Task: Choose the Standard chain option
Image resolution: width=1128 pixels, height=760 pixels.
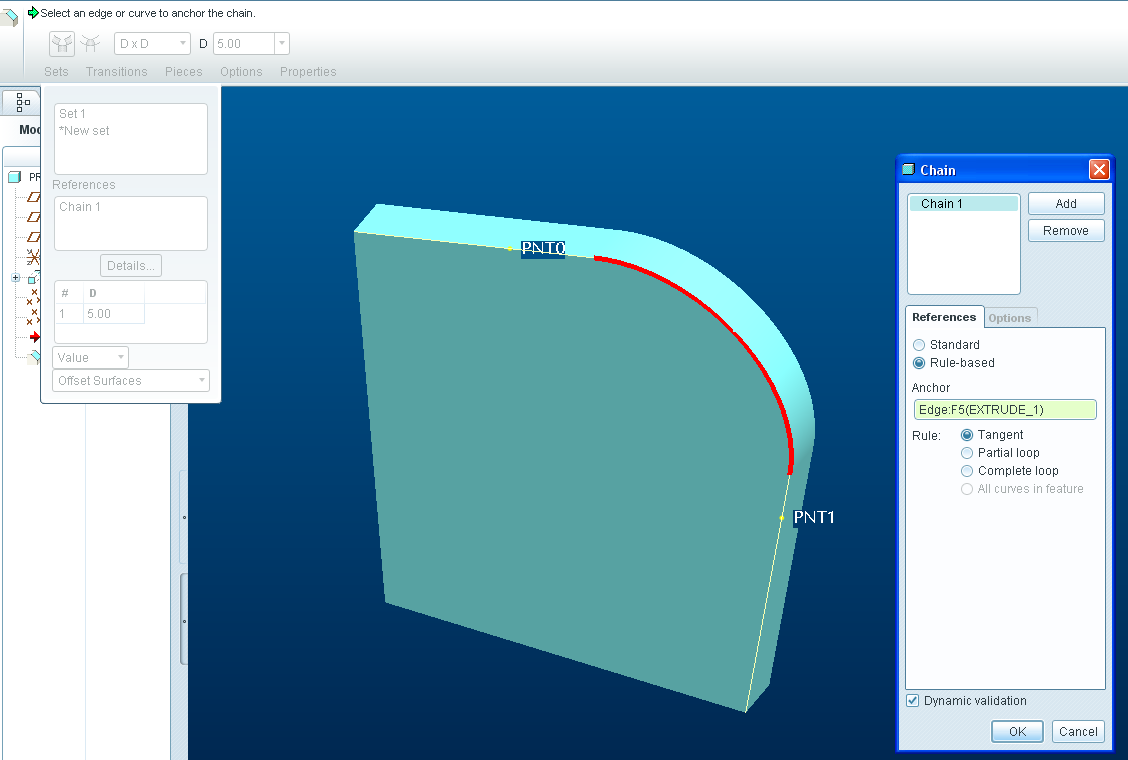Action: (x=919, y=345)
